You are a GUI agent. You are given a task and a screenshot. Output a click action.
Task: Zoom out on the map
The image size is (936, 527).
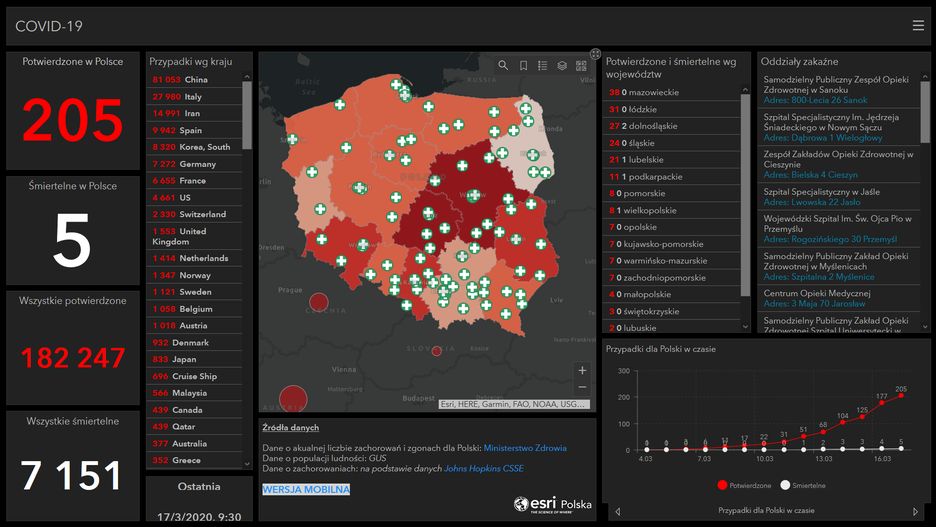(x=582, y=387)
